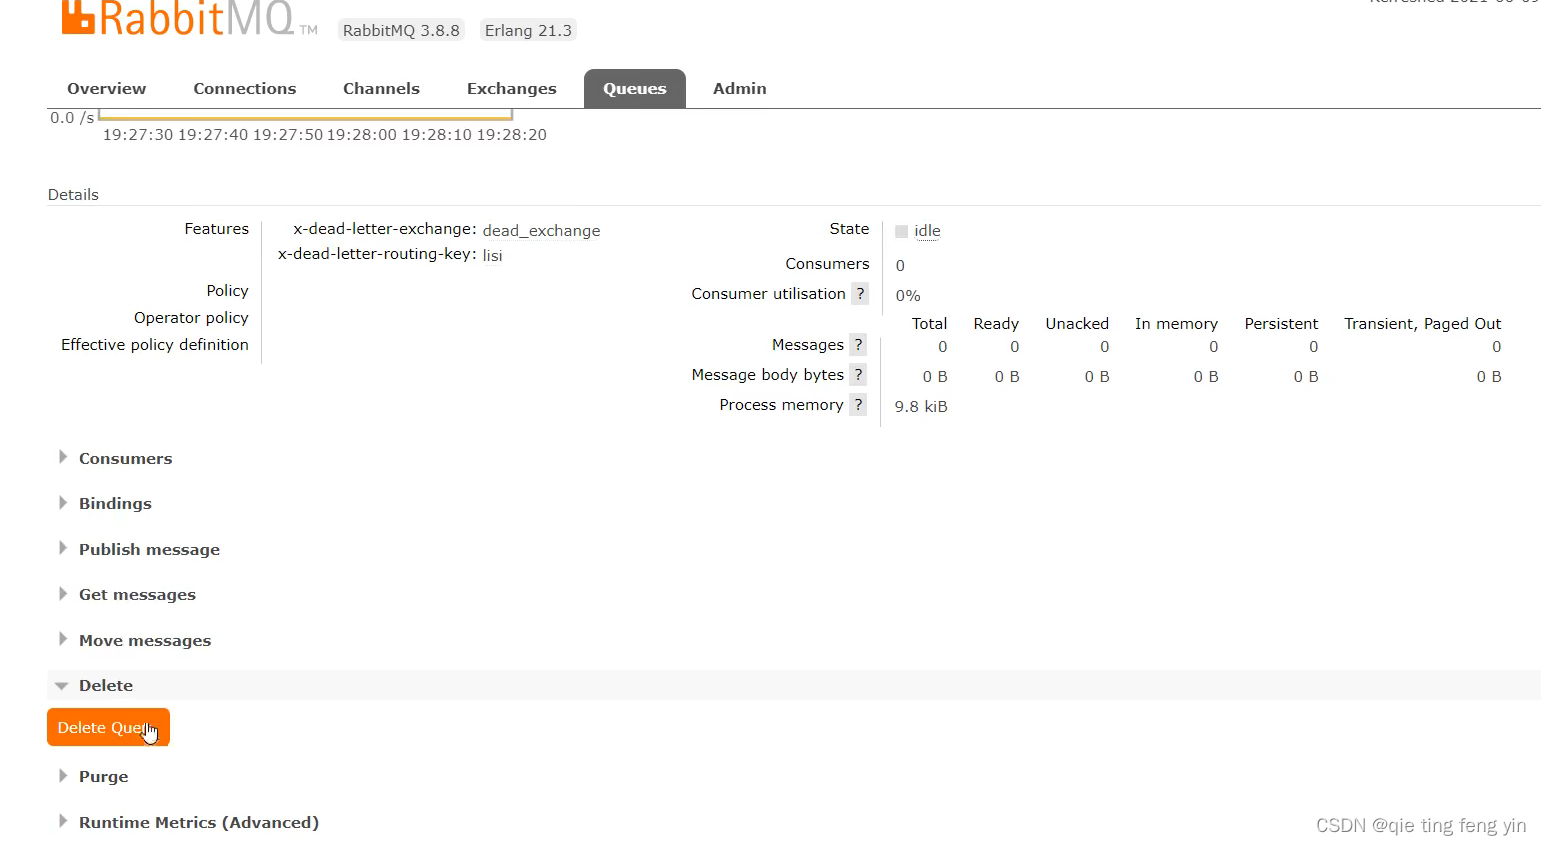Switch to the Connections tab

pos(245,88)
